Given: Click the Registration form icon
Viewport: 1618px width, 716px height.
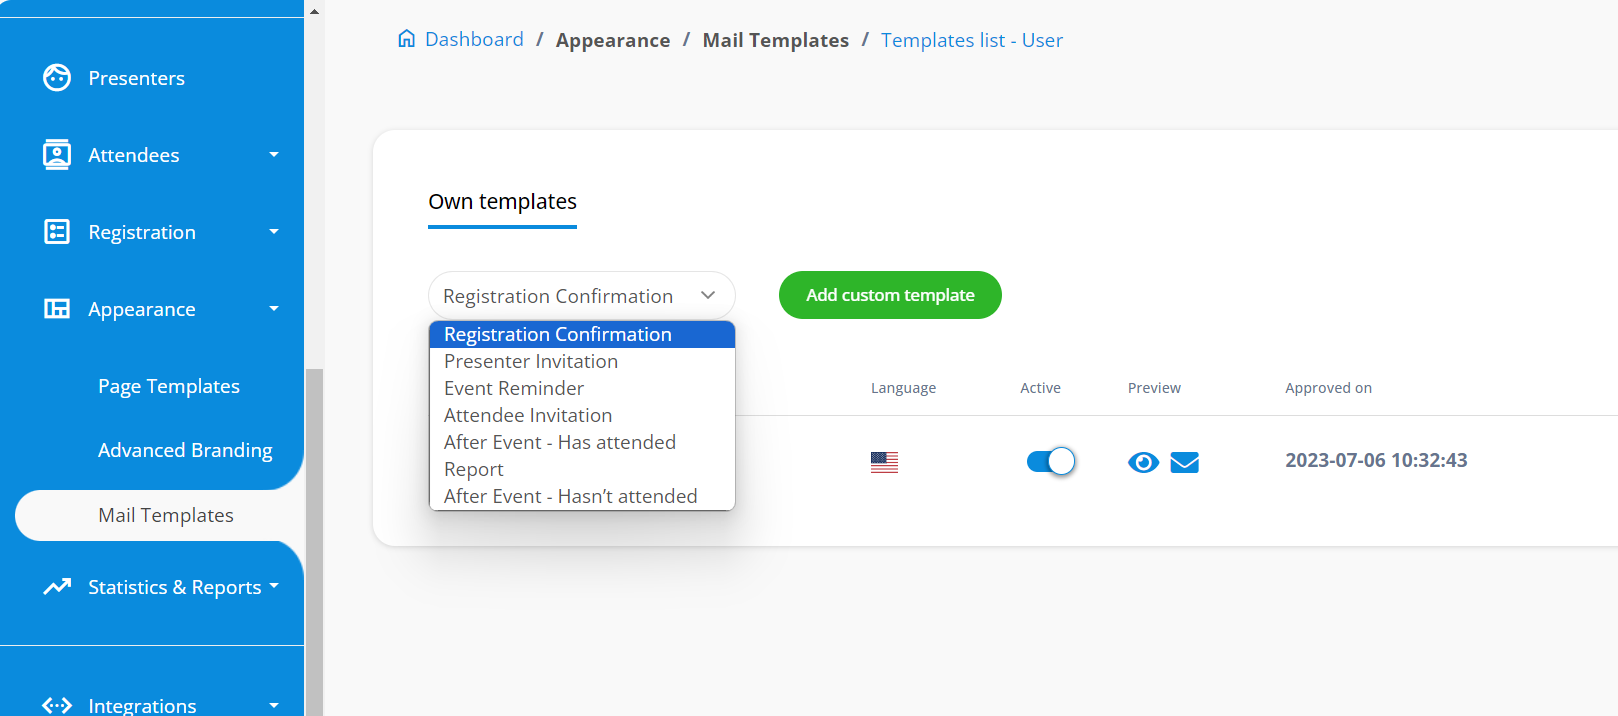Looking at the screenshot, I should point(57,232).
